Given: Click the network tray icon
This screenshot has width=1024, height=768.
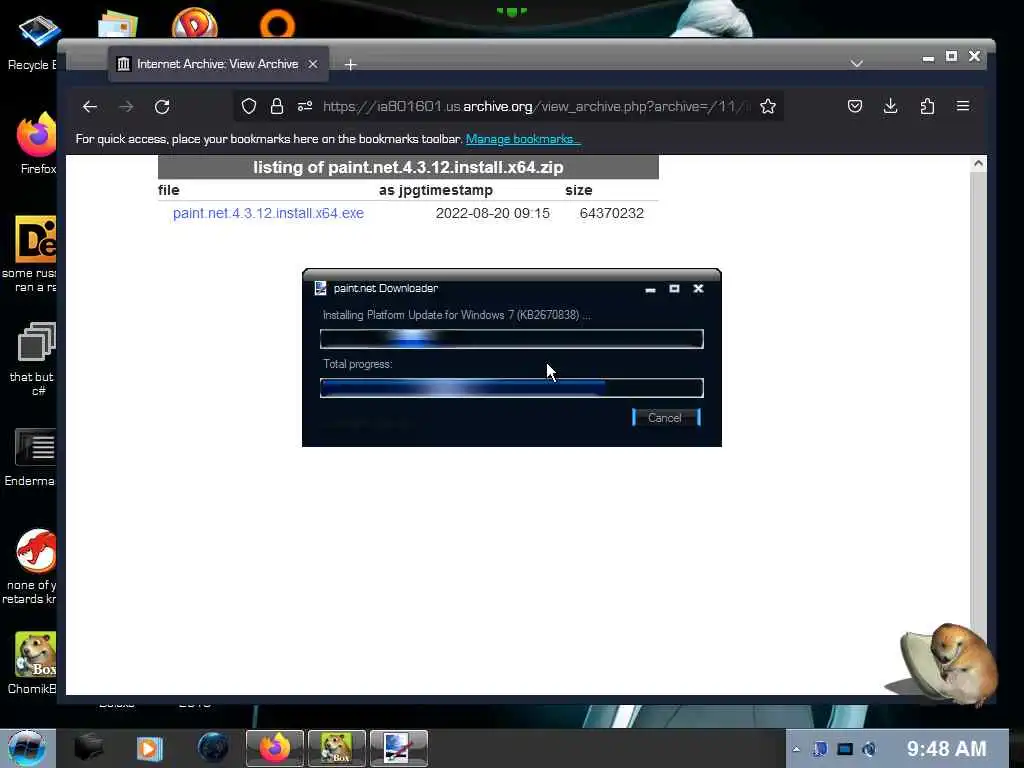Looking at the screenshot, I should coord(845,749).
